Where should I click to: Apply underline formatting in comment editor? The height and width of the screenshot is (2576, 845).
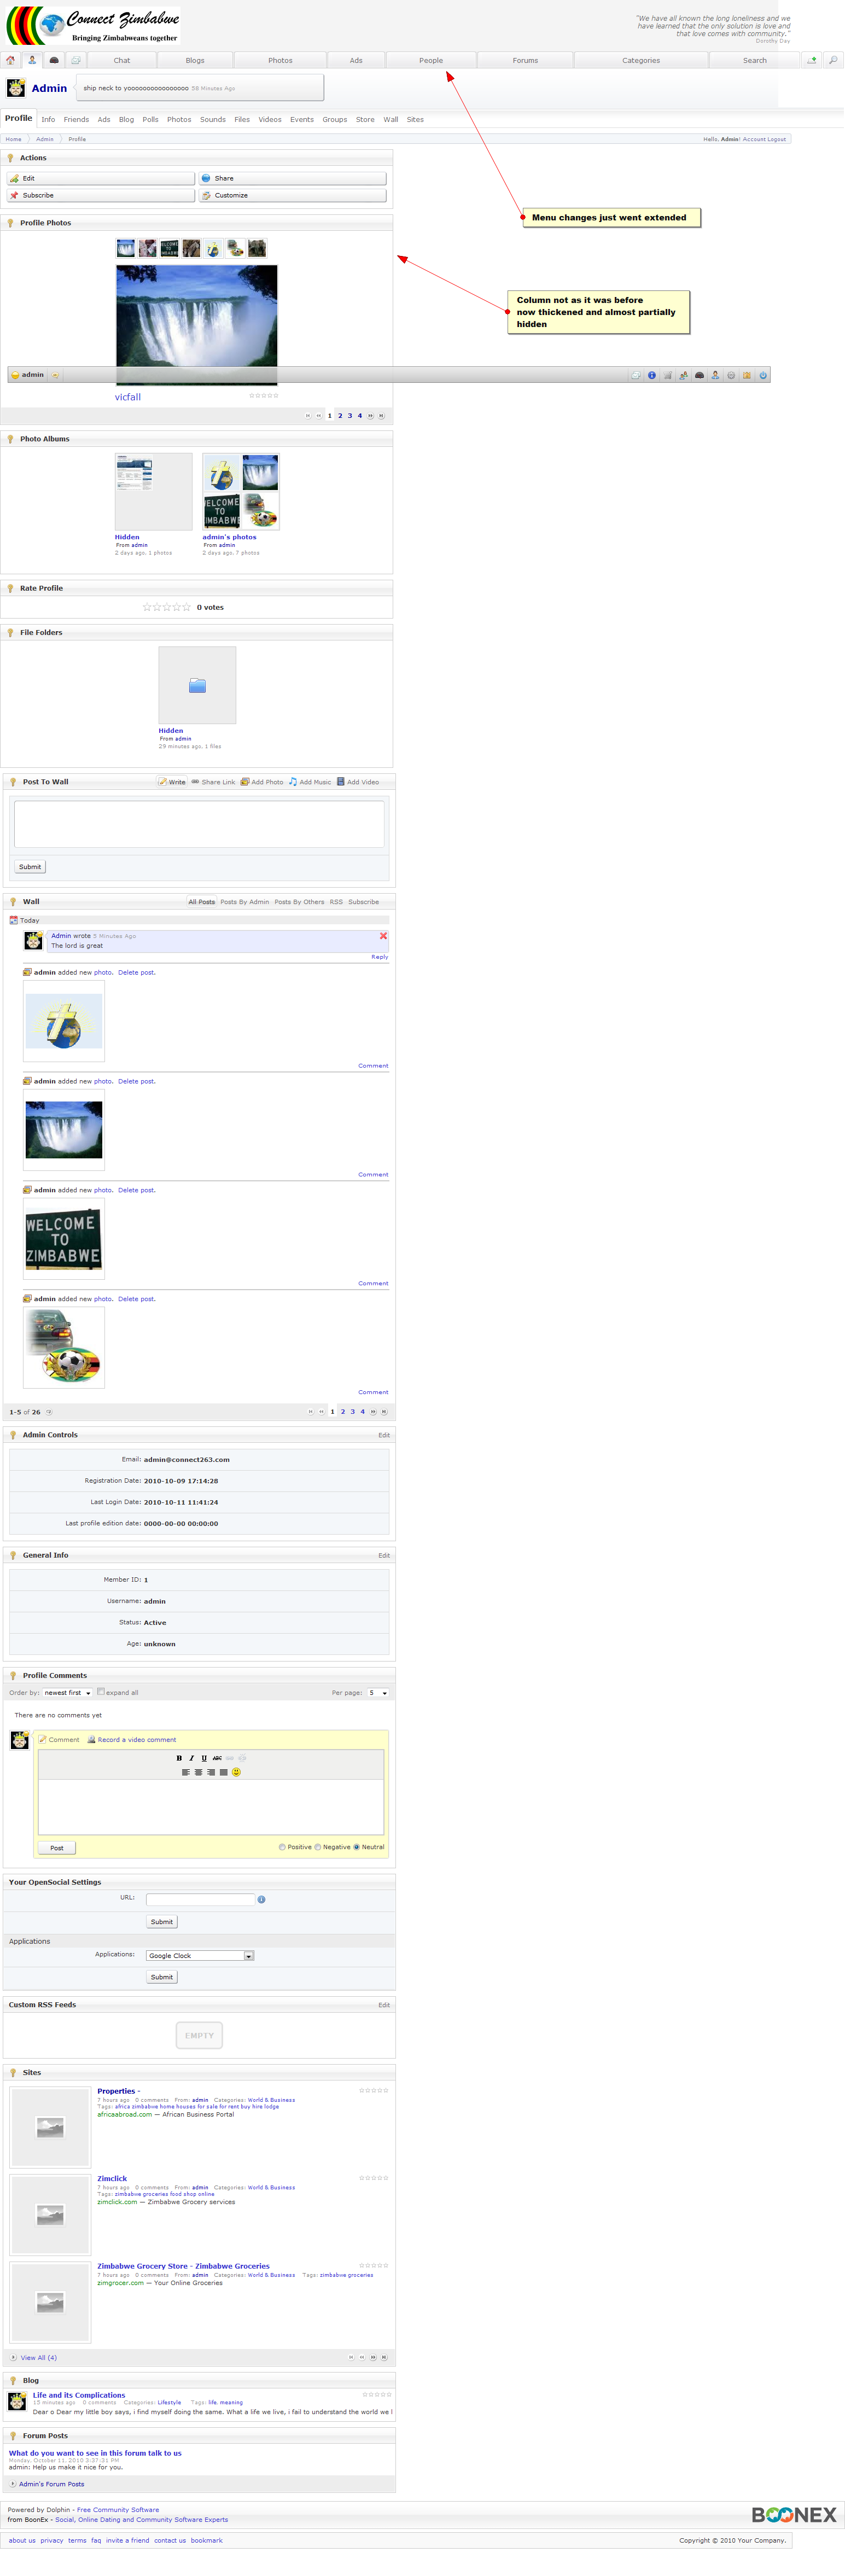click(x=204, y=1758)
